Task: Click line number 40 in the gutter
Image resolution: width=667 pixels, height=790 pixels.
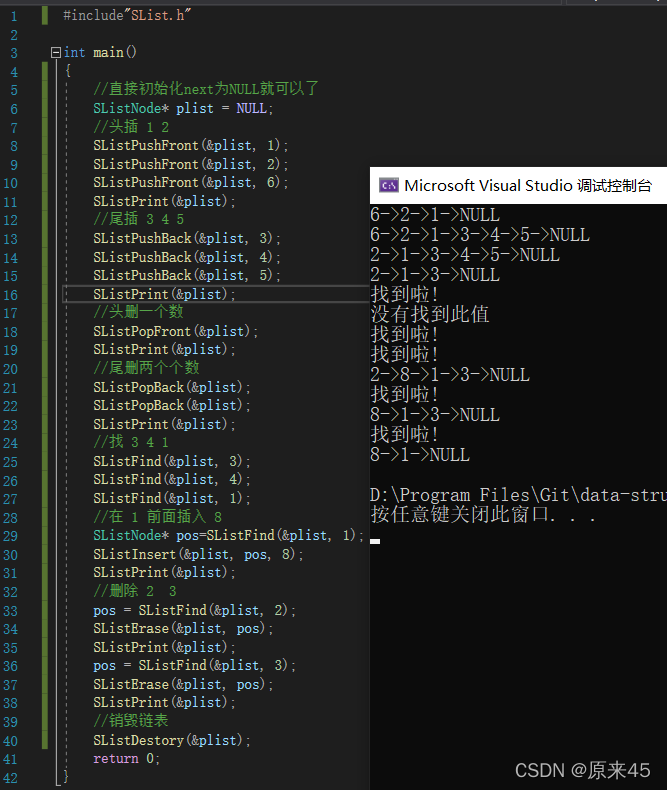Action: (11, 741)
